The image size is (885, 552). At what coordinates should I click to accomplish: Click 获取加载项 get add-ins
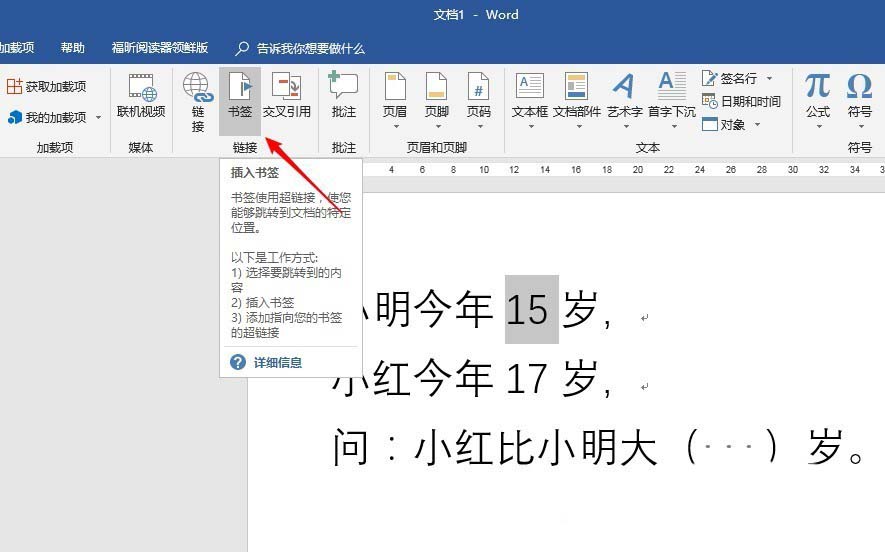(47, 87)
